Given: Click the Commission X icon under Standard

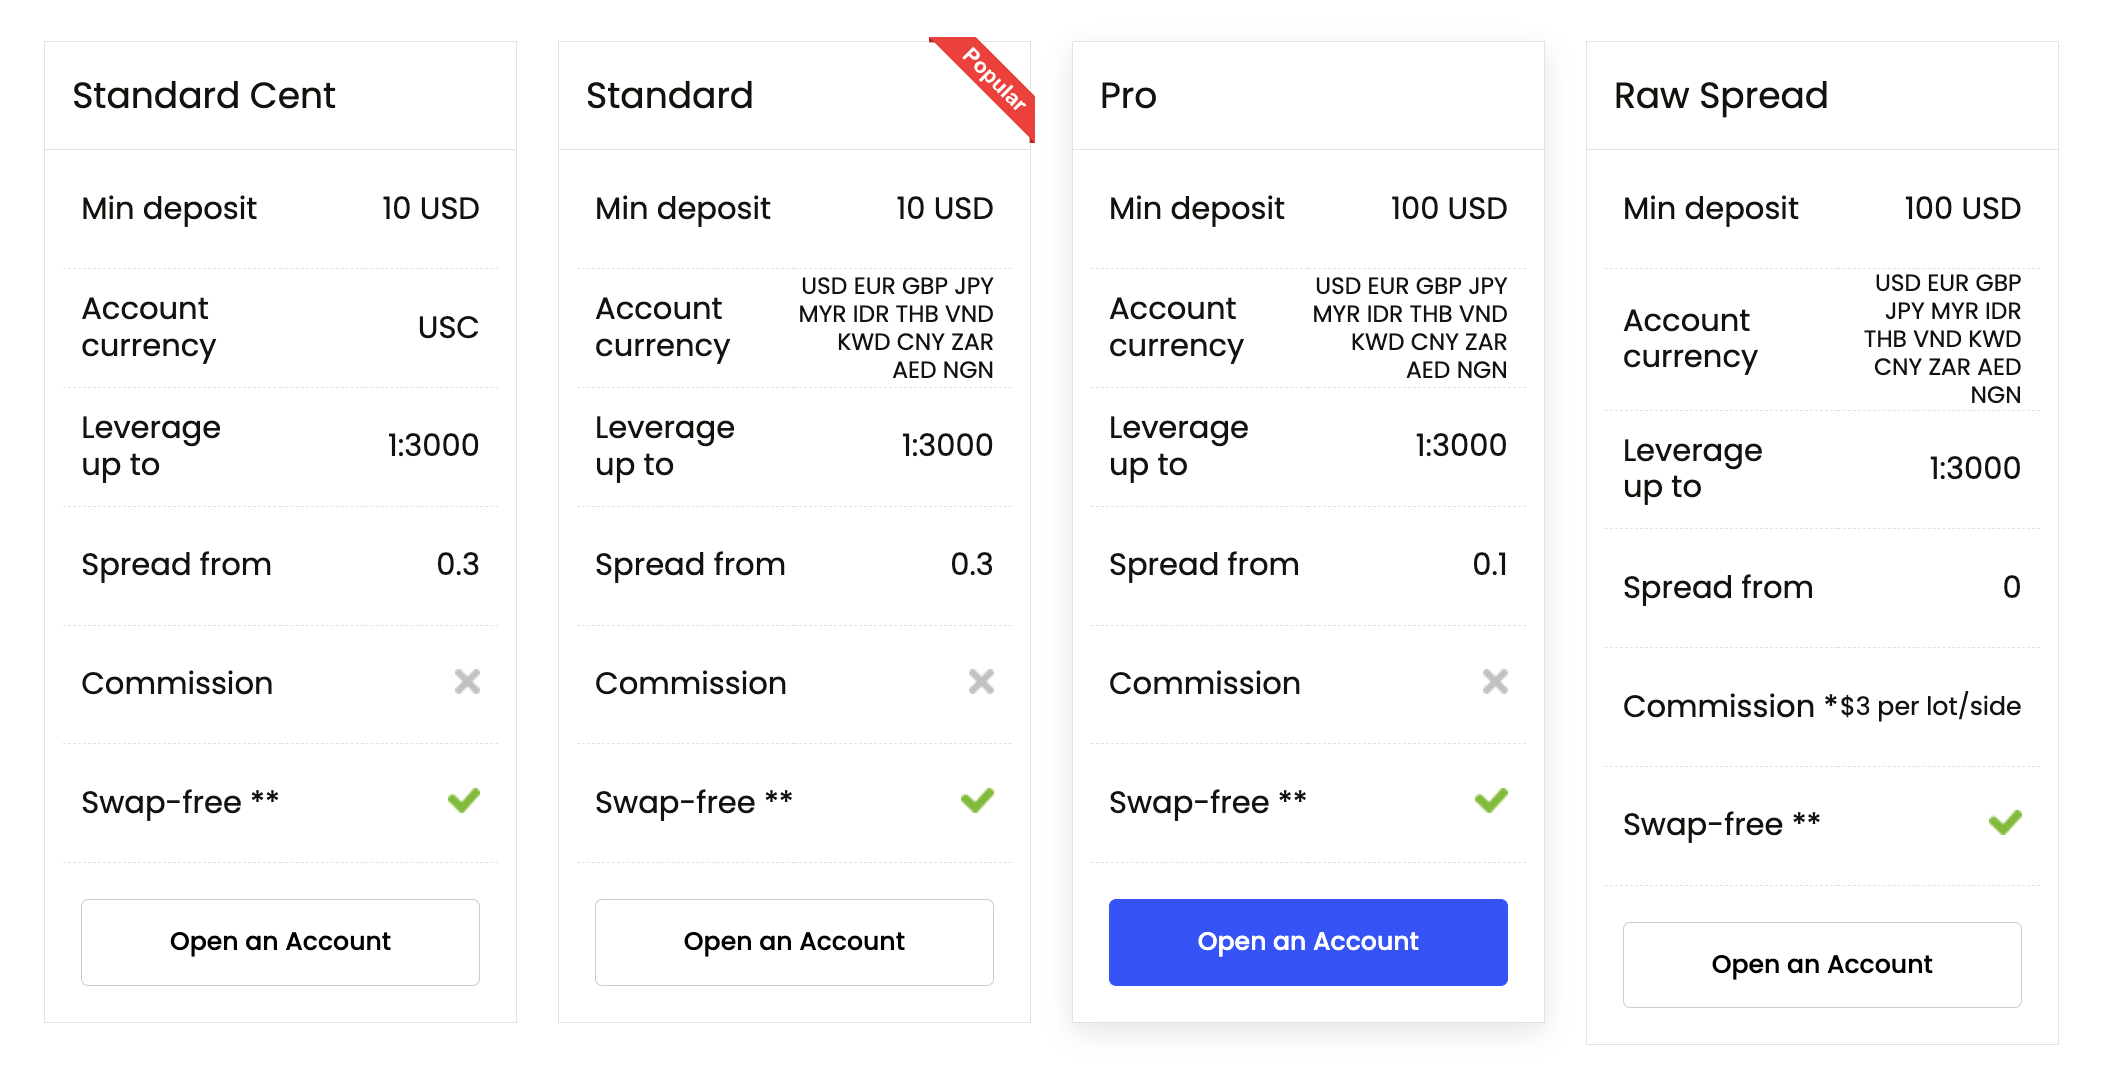Looking at the screenshot, I should [980, 682].
